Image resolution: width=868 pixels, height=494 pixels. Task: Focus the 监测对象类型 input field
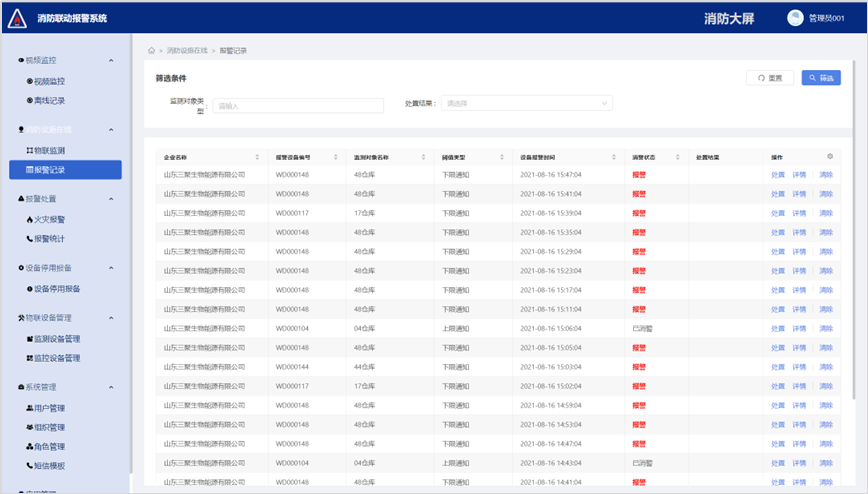[298, 106]
